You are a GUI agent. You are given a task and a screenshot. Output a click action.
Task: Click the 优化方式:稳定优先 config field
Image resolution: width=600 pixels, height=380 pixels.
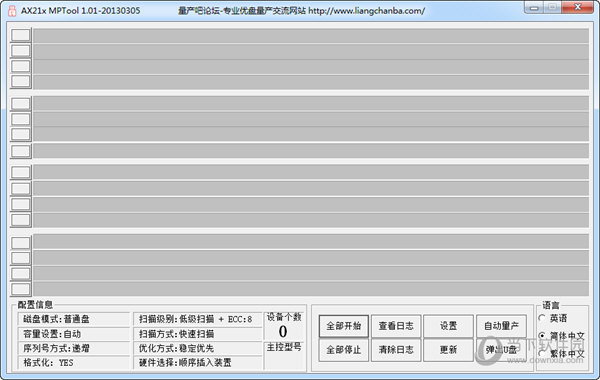[197, 348]
